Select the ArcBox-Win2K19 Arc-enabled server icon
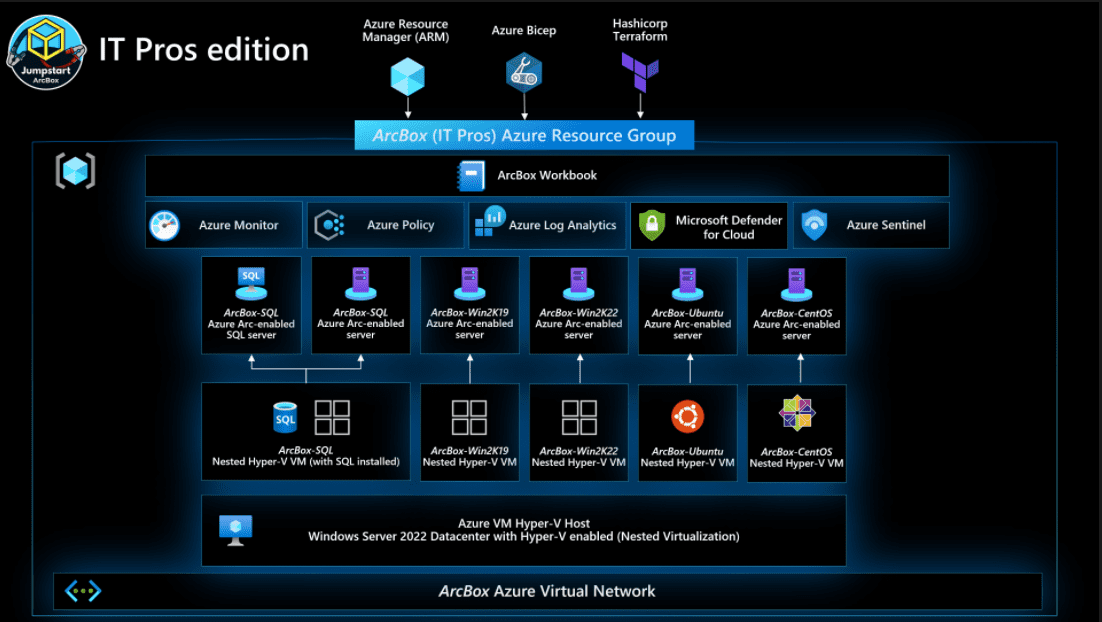Viewport: 1102px width, 622px height. pos(469,283)
